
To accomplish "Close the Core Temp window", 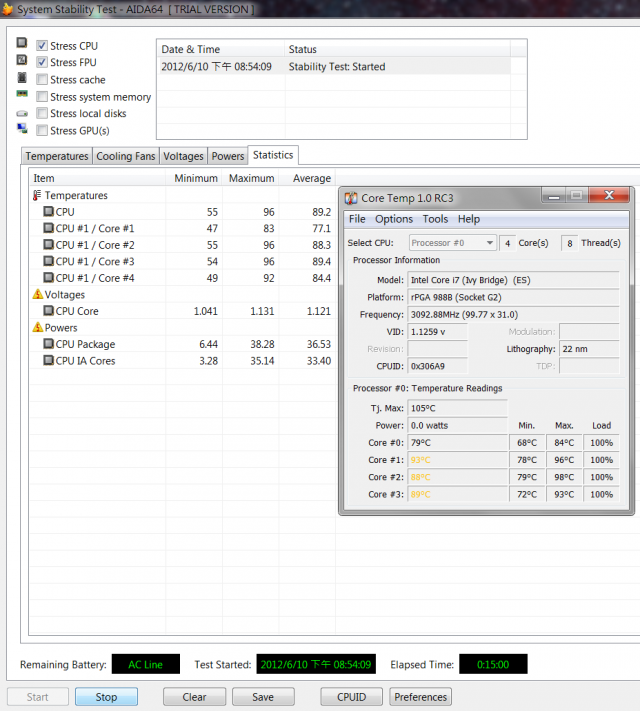I will (x=609, y=195).
